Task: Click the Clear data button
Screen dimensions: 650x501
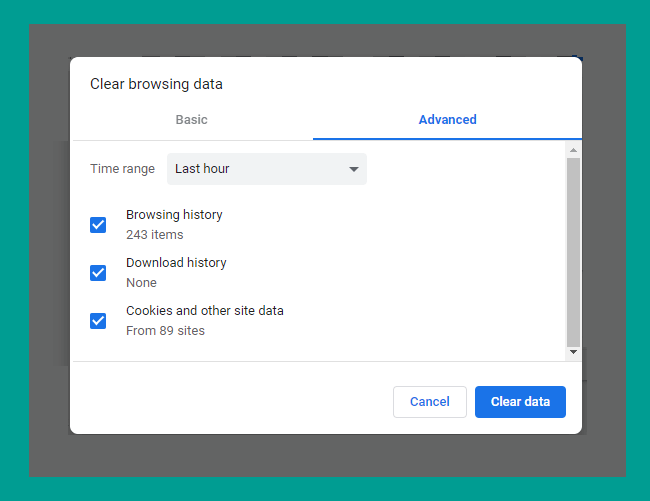Action: [x=520, y=402]
